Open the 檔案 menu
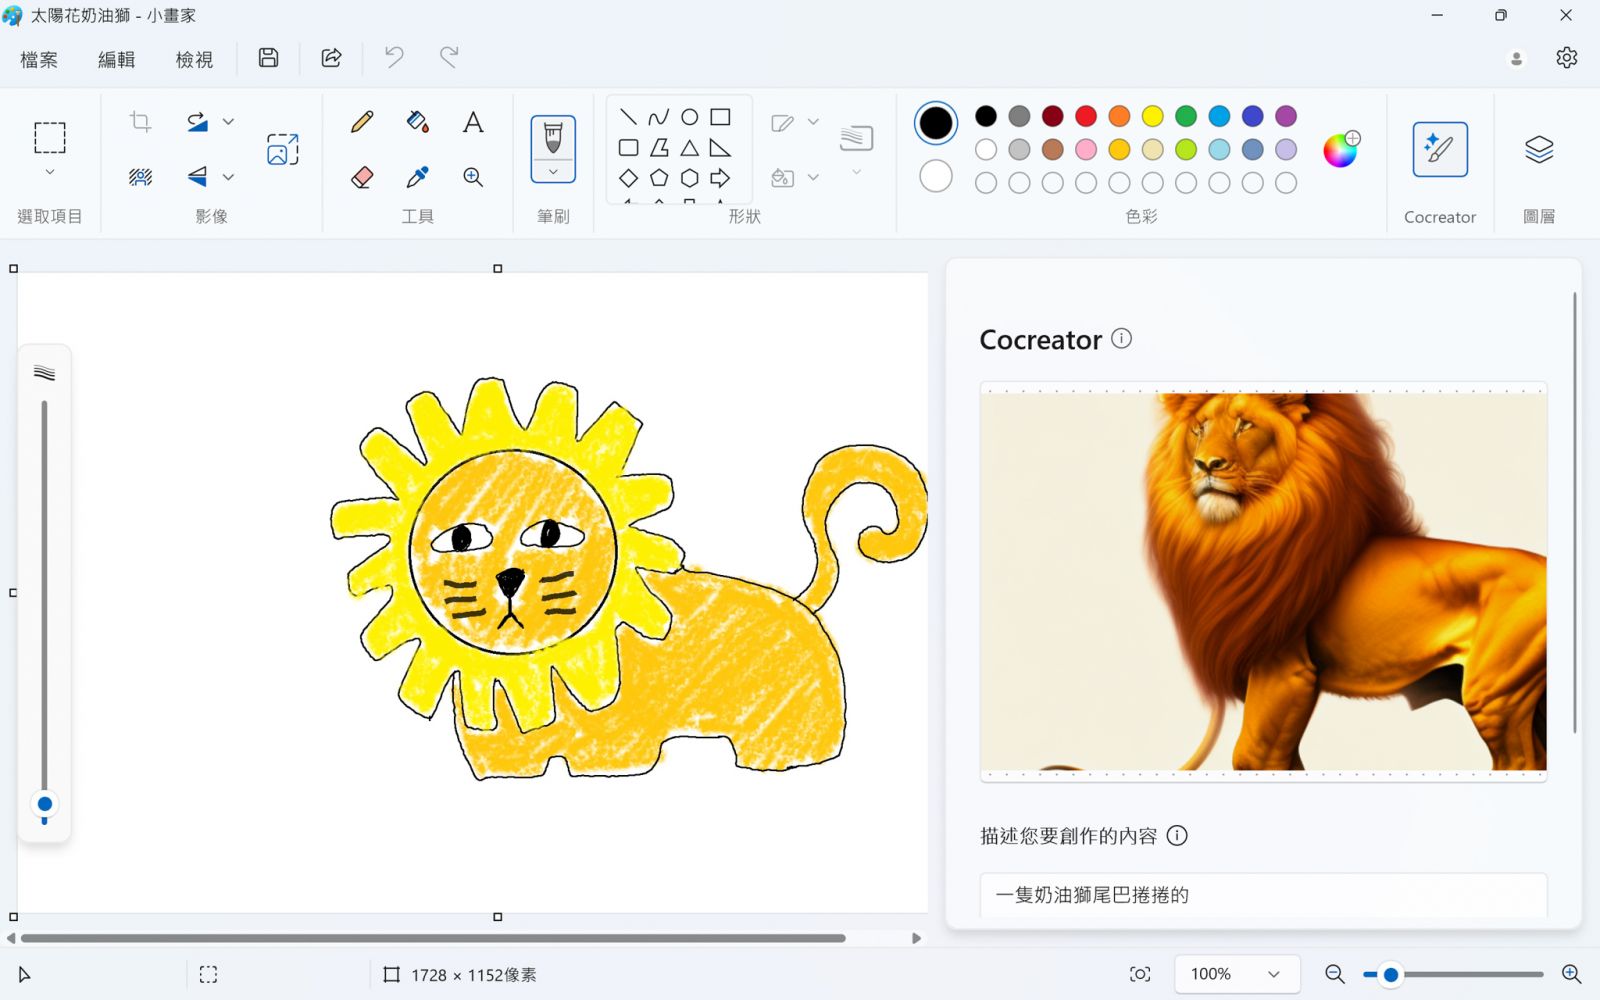This screenshot has width=1600, height=1000. click(39, 59)
